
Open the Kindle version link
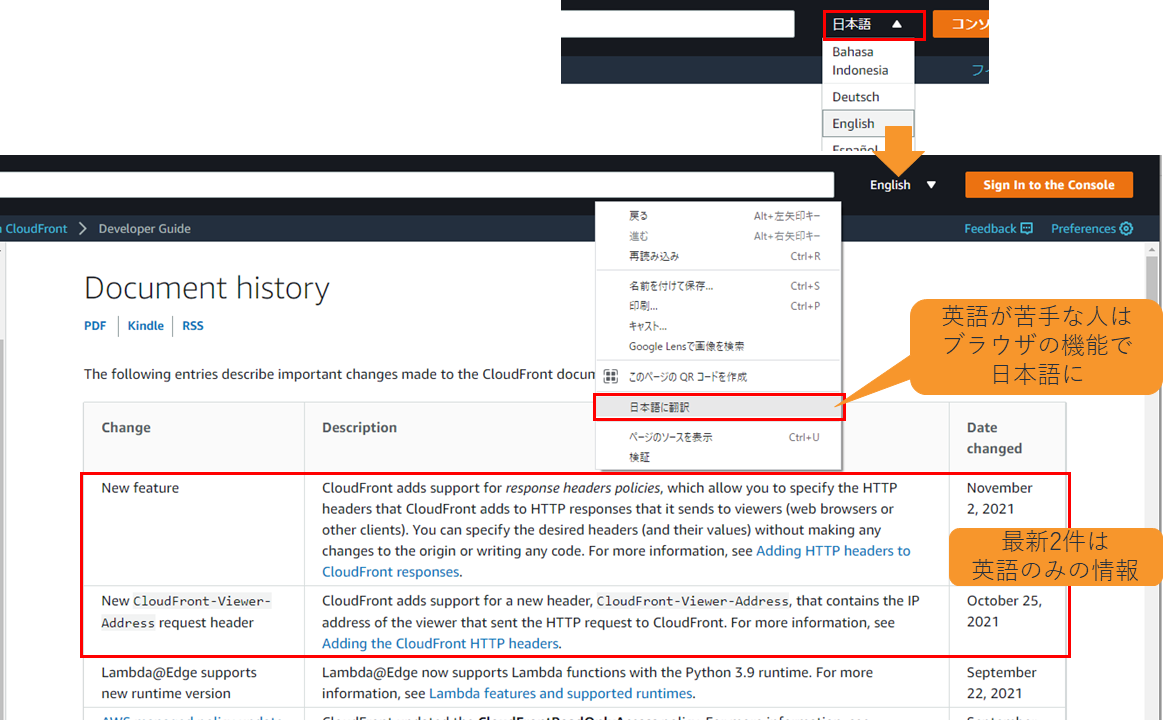145,326
